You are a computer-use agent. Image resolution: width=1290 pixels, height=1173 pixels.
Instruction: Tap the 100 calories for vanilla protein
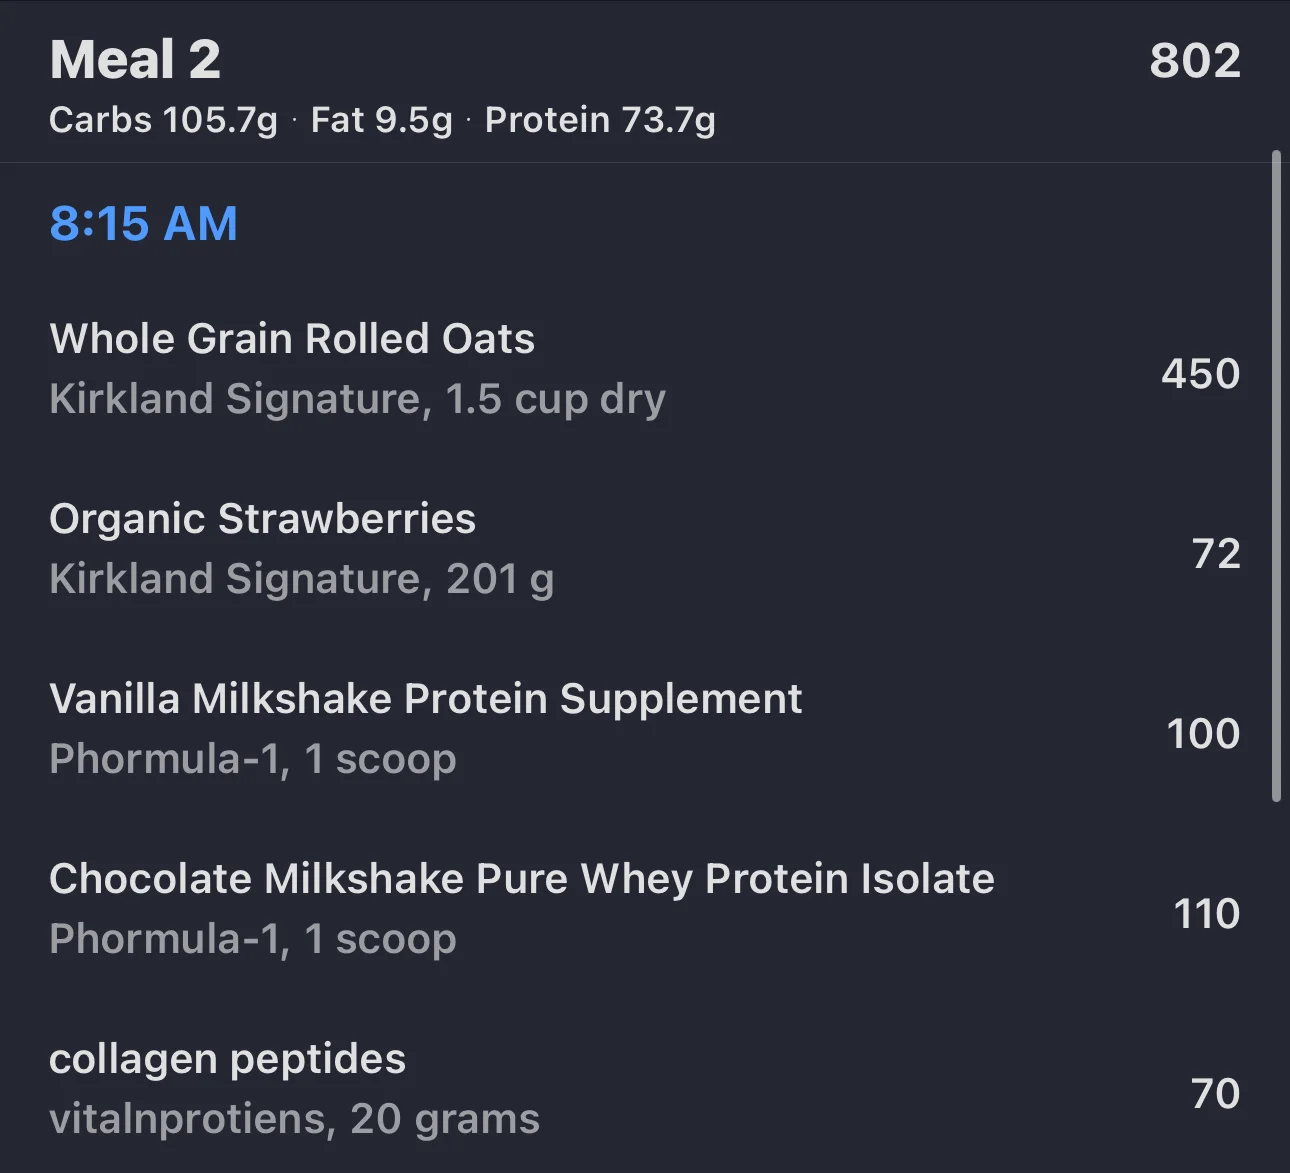[x=1203, y=734]
